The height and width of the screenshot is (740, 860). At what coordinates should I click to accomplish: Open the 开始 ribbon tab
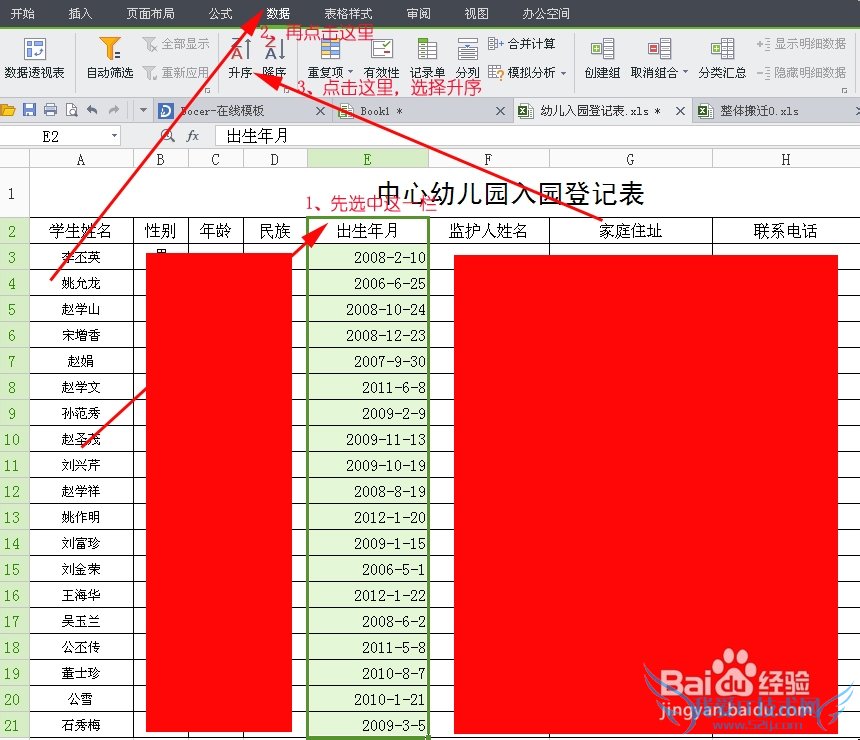22,13
